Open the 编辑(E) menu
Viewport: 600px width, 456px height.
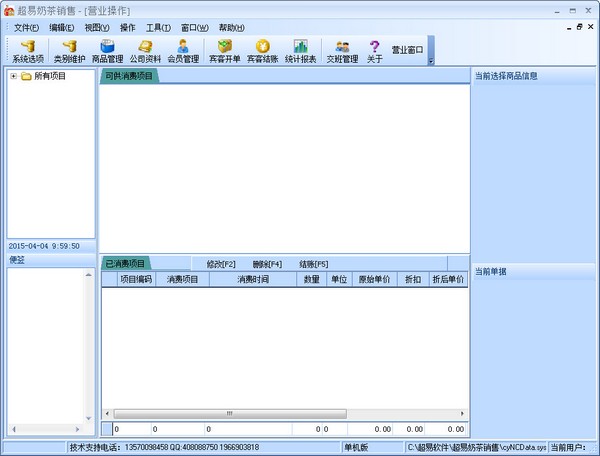62,28
